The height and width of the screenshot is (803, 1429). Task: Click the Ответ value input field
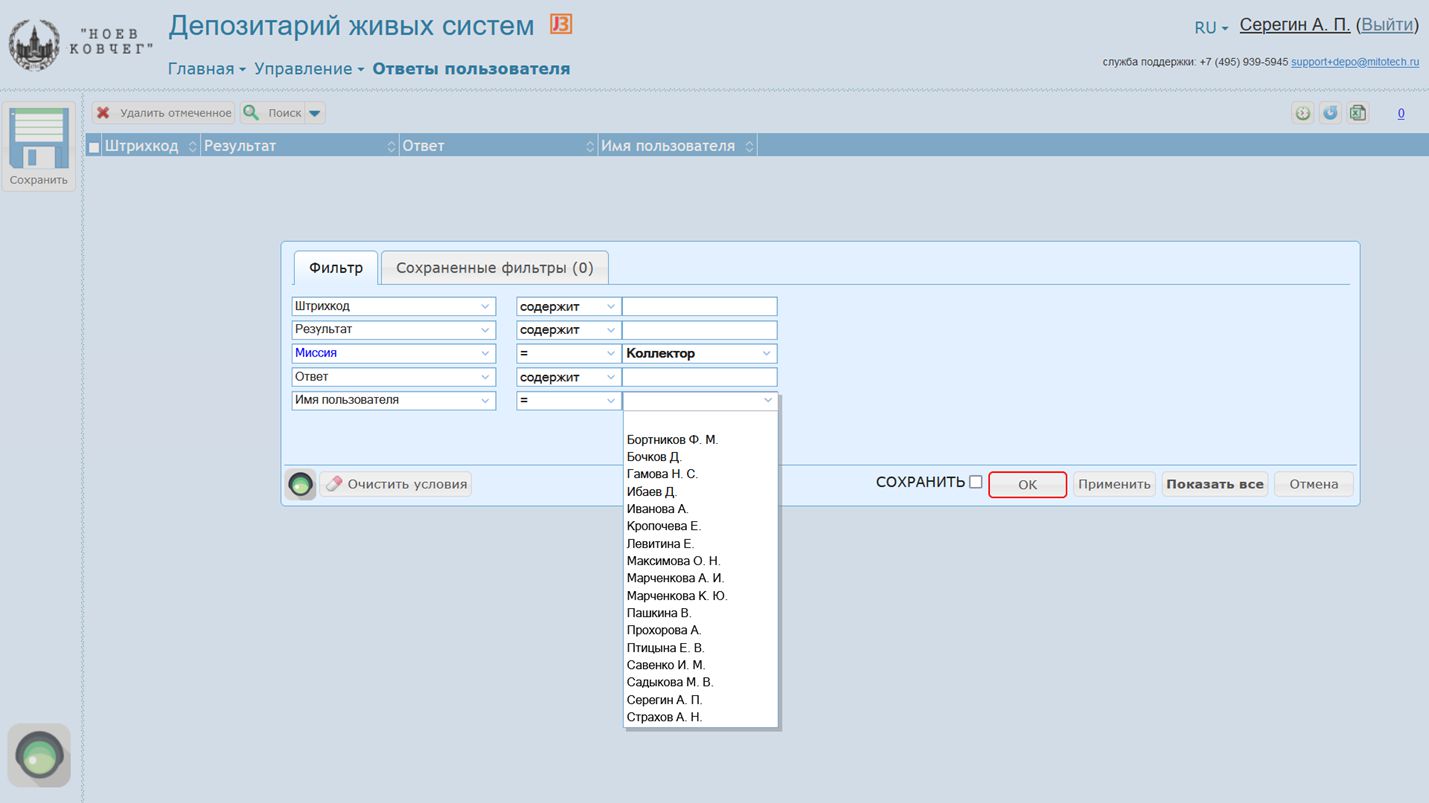pyautogui.click(x=700, y=377)
